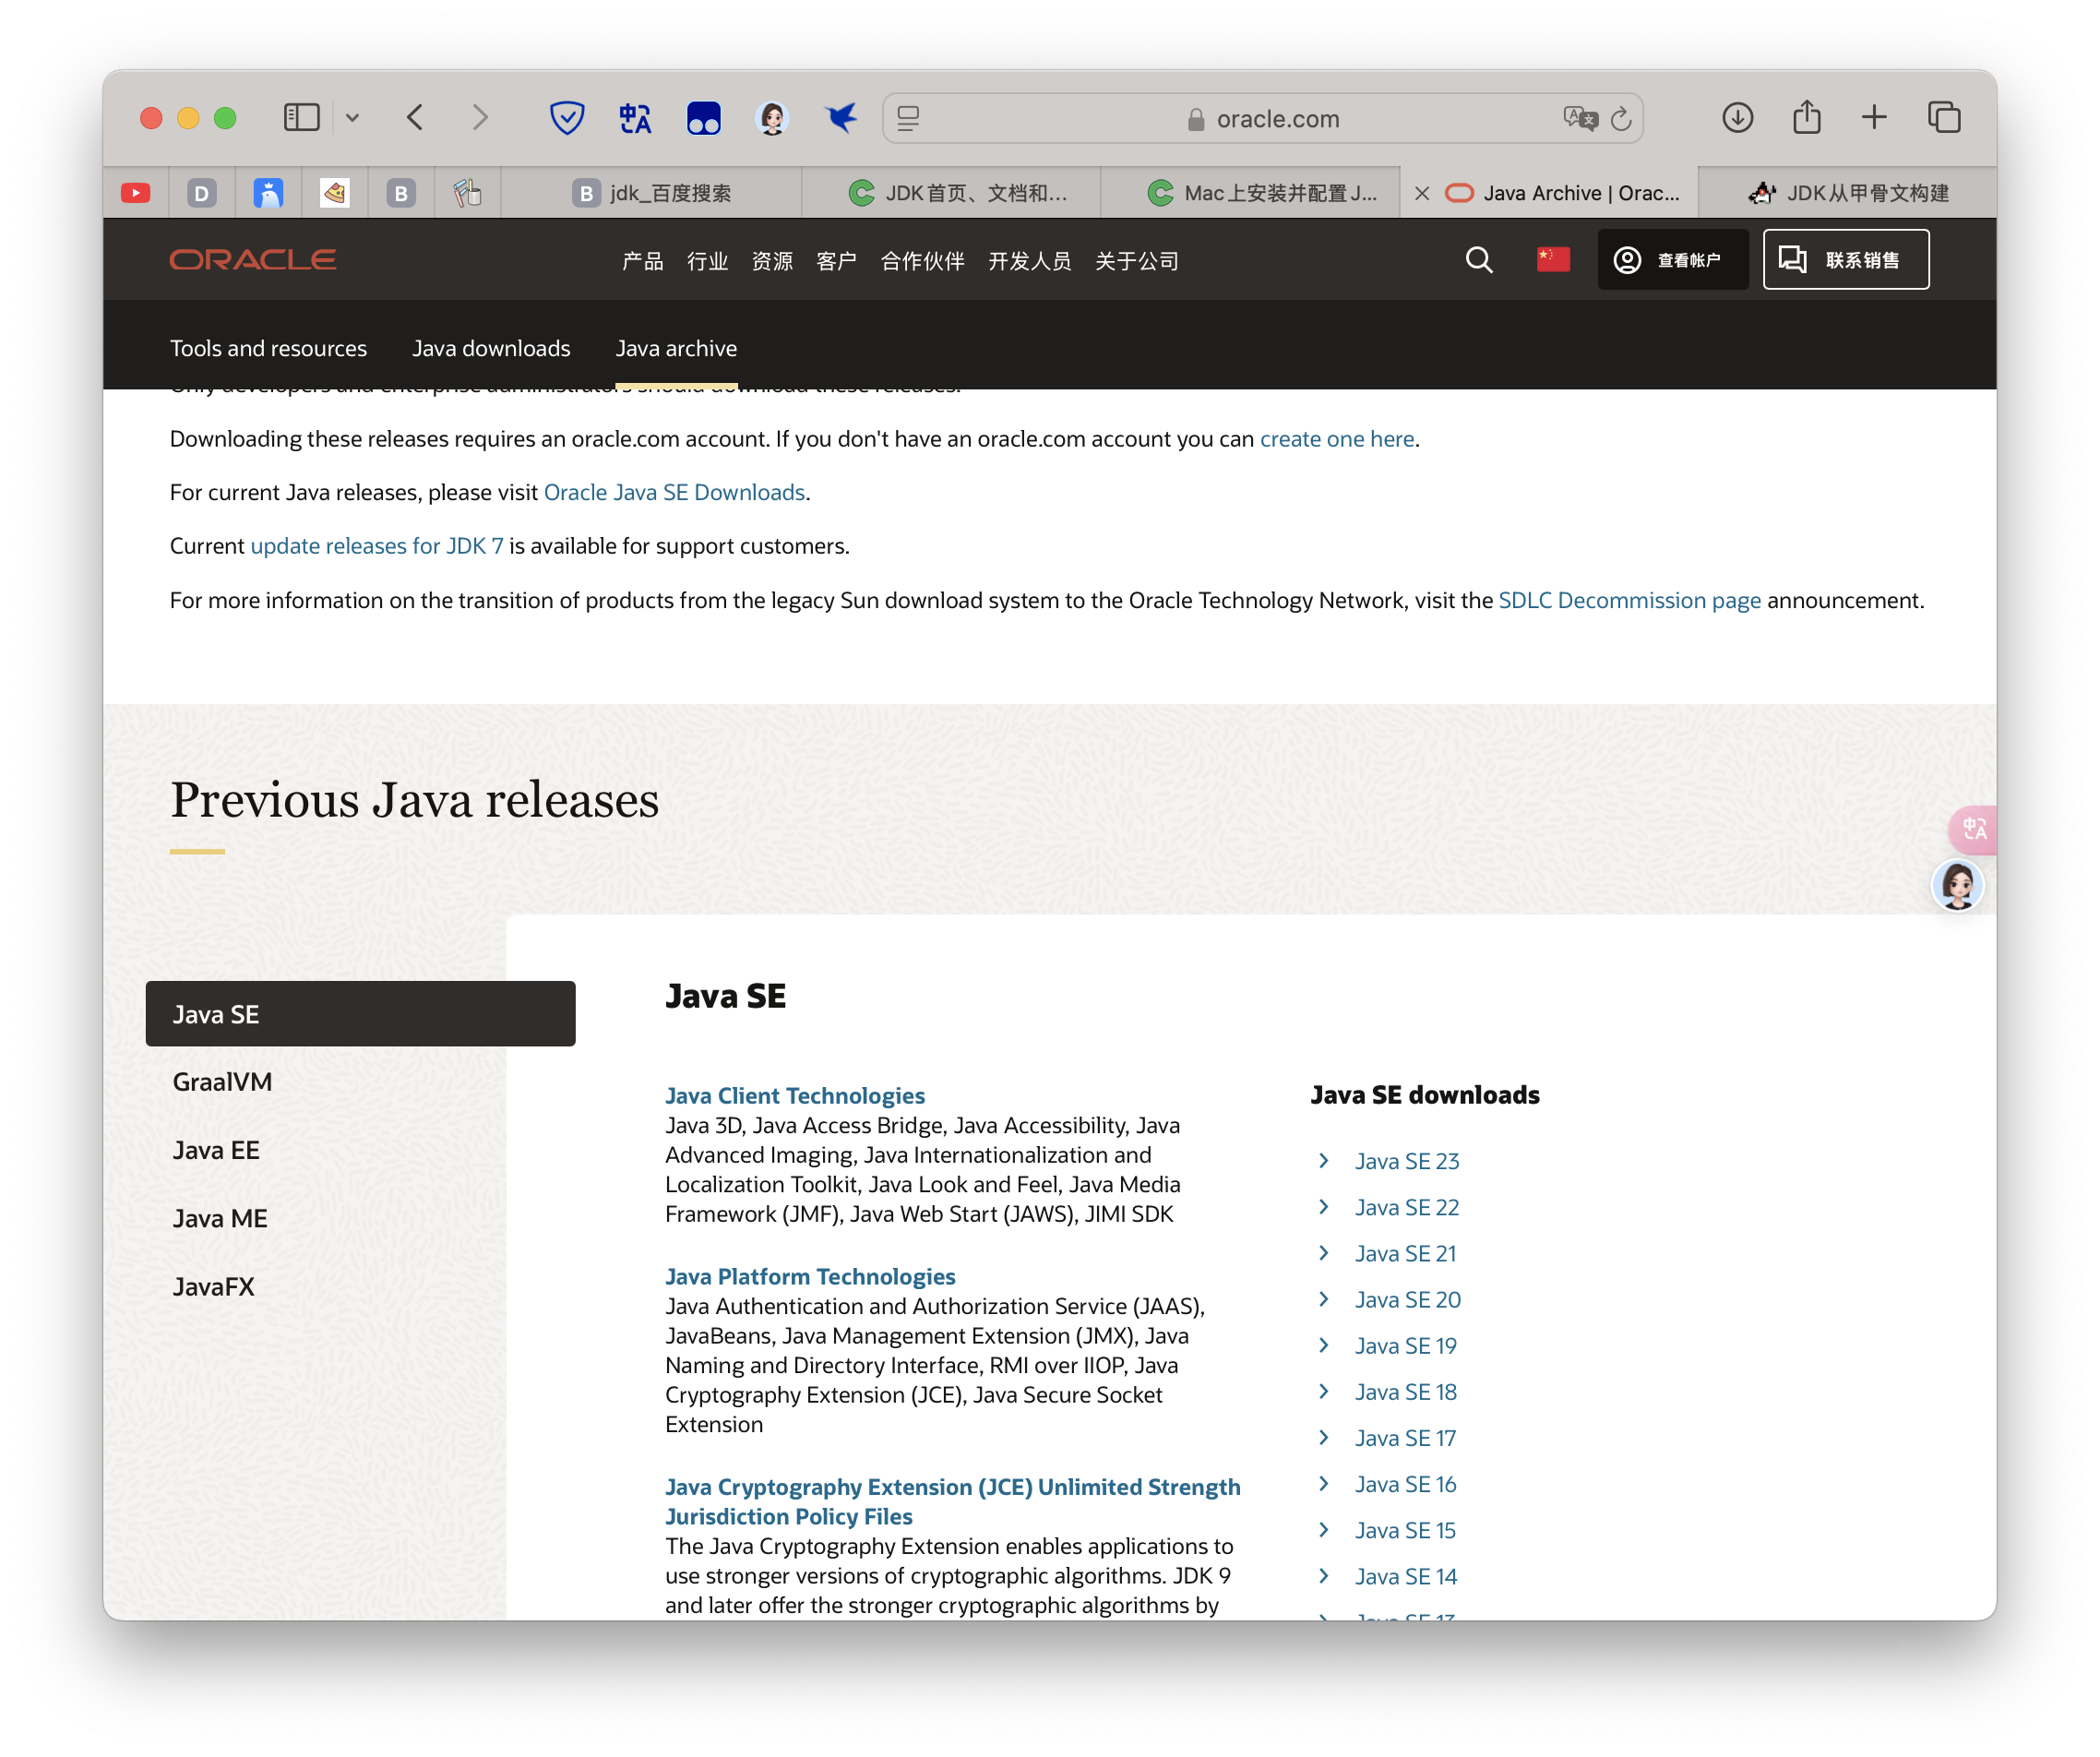Open Java downloads section

click(x=491, y=348)
